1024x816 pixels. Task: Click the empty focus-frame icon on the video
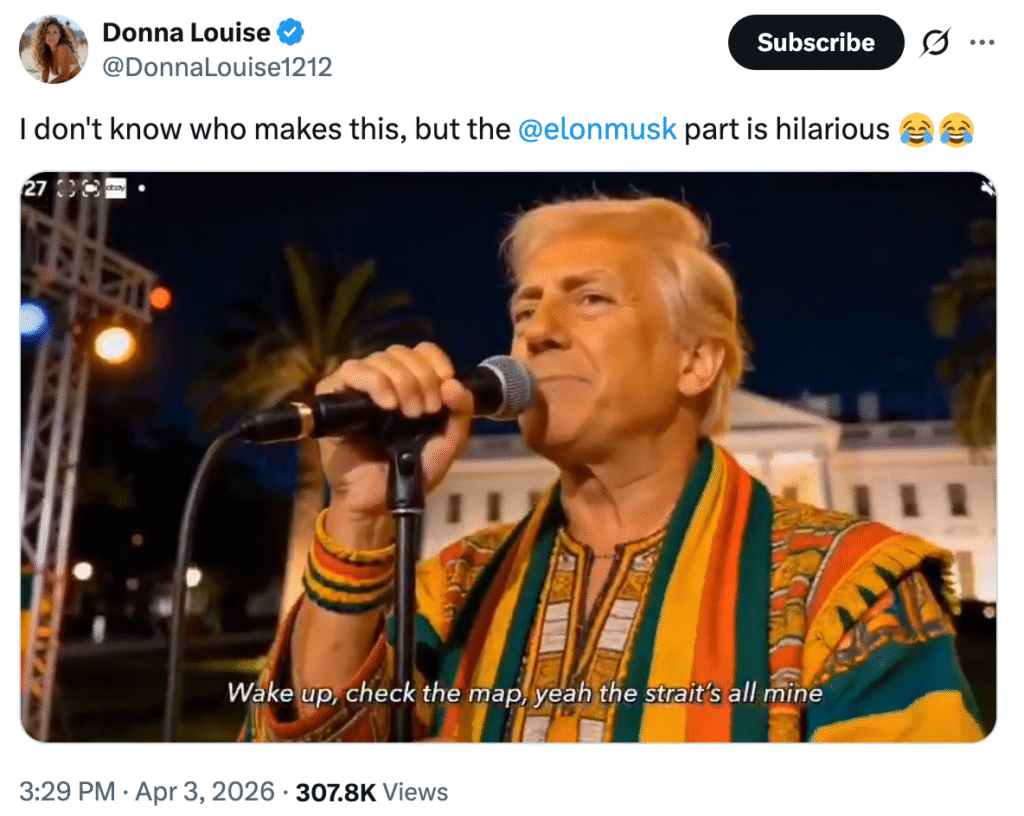[x=68, y=187]
